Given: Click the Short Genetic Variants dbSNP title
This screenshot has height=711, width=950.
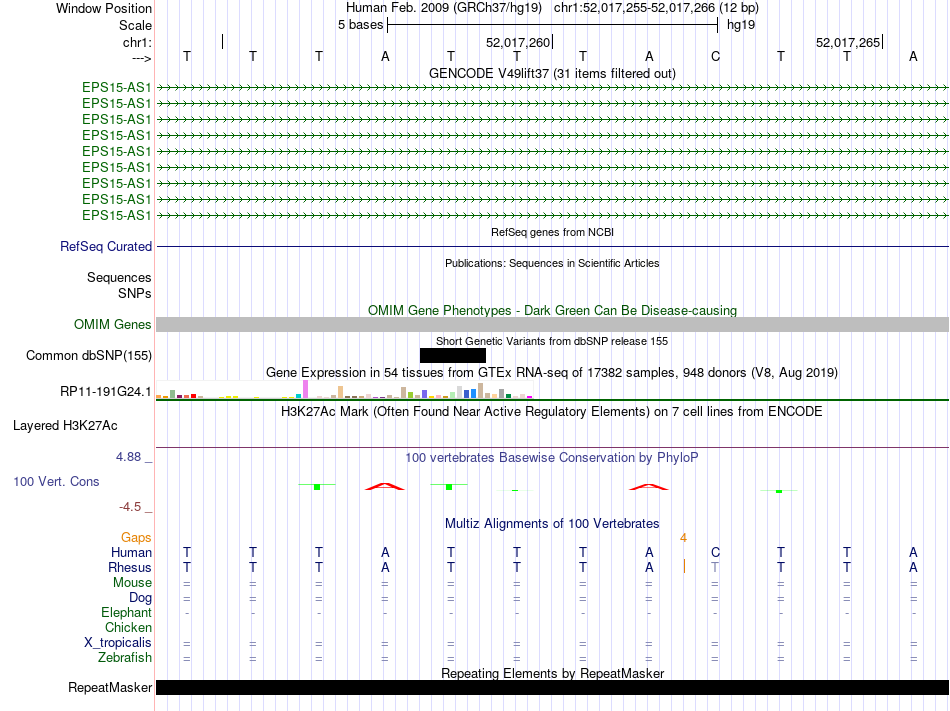Looking at the screenshot, I should pos(552,341).
